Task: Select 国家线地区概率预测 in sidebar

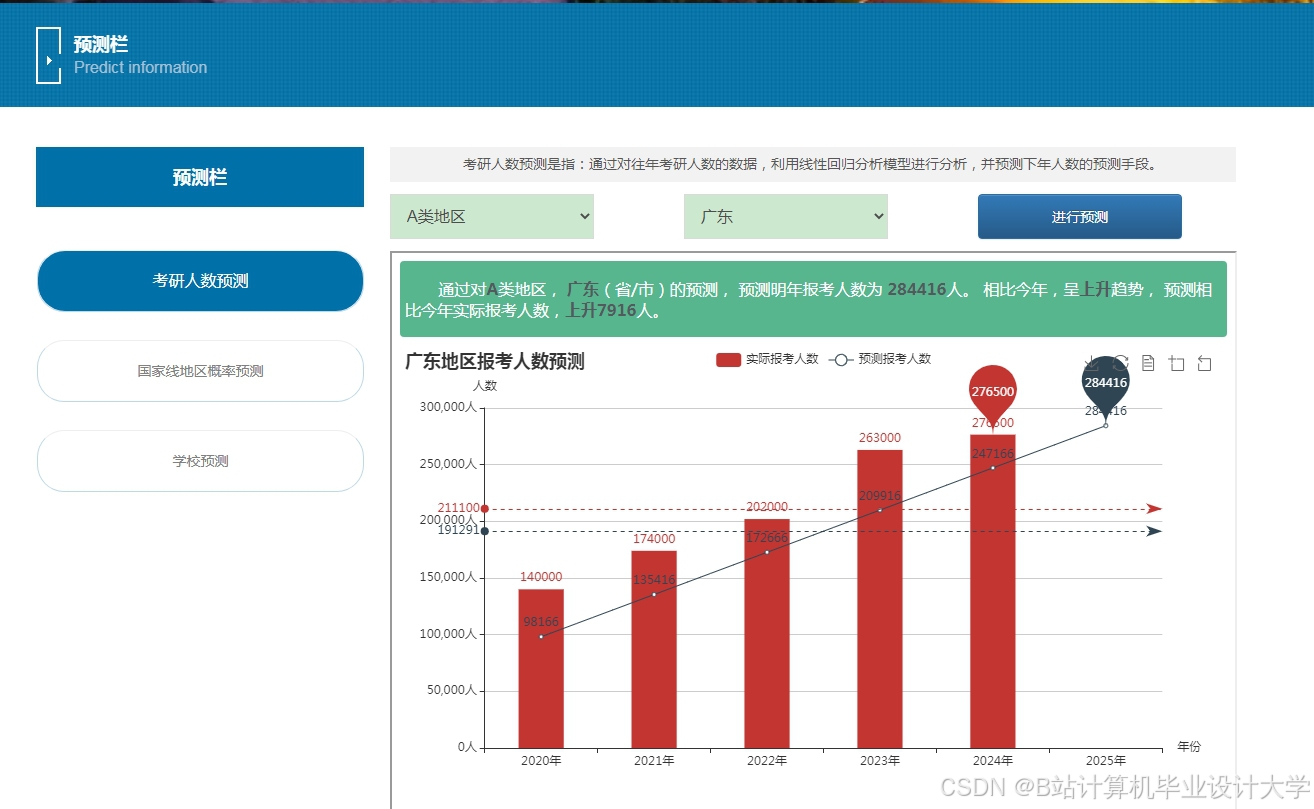Action: click(200, 370)
